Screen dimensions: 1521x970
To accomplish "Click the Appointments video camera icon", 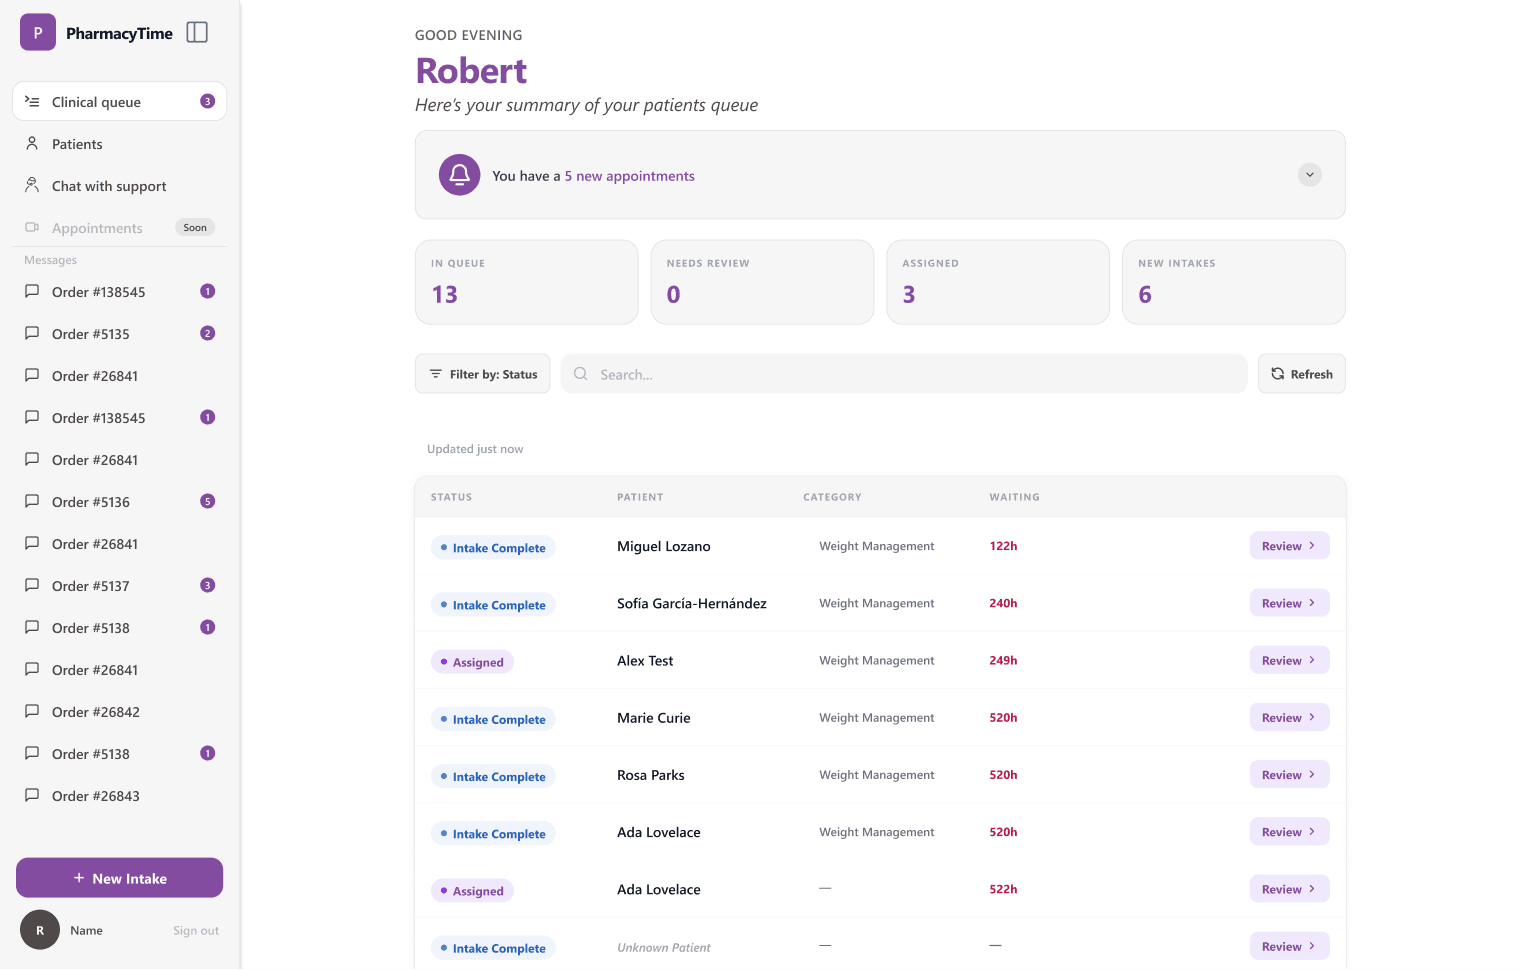I will coord(32,227).
